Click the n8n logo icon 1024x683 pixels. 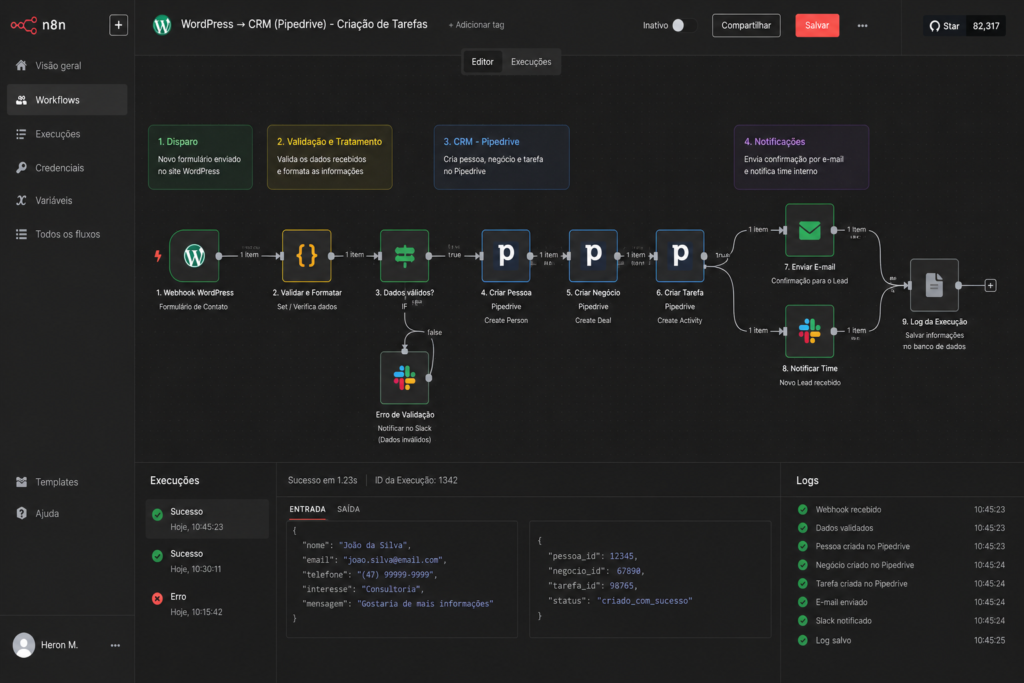point(24,25)
